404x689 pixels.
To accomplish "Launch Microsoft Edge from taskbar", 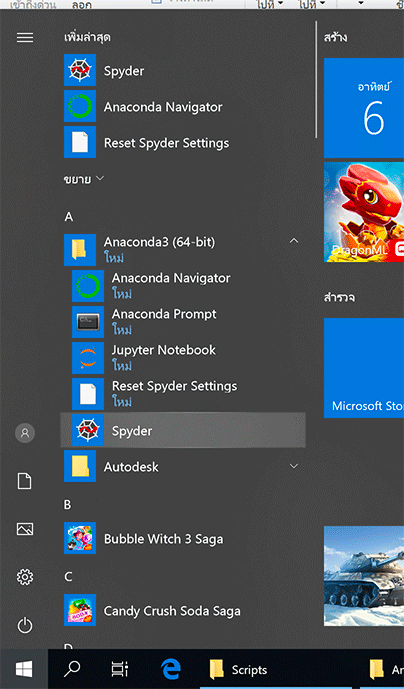I will (x=170, y=669).
